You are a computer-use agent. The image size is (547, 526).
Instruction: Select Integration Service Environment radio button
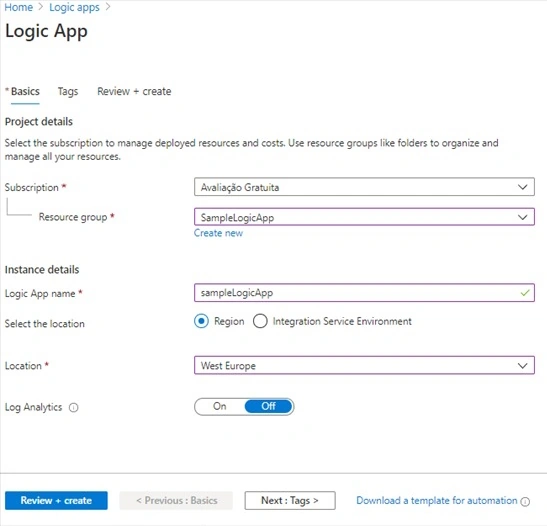pos(260,321)
